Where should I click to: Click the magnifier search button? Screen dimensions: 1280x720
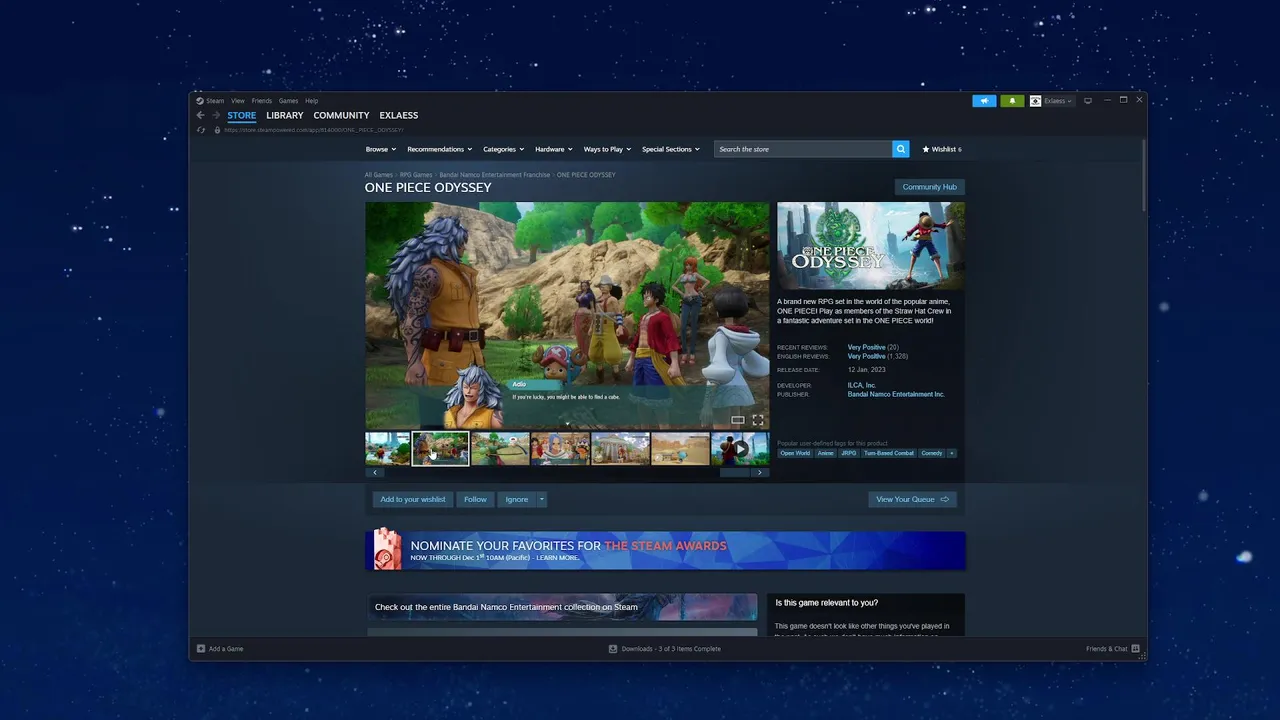(900, 149)
